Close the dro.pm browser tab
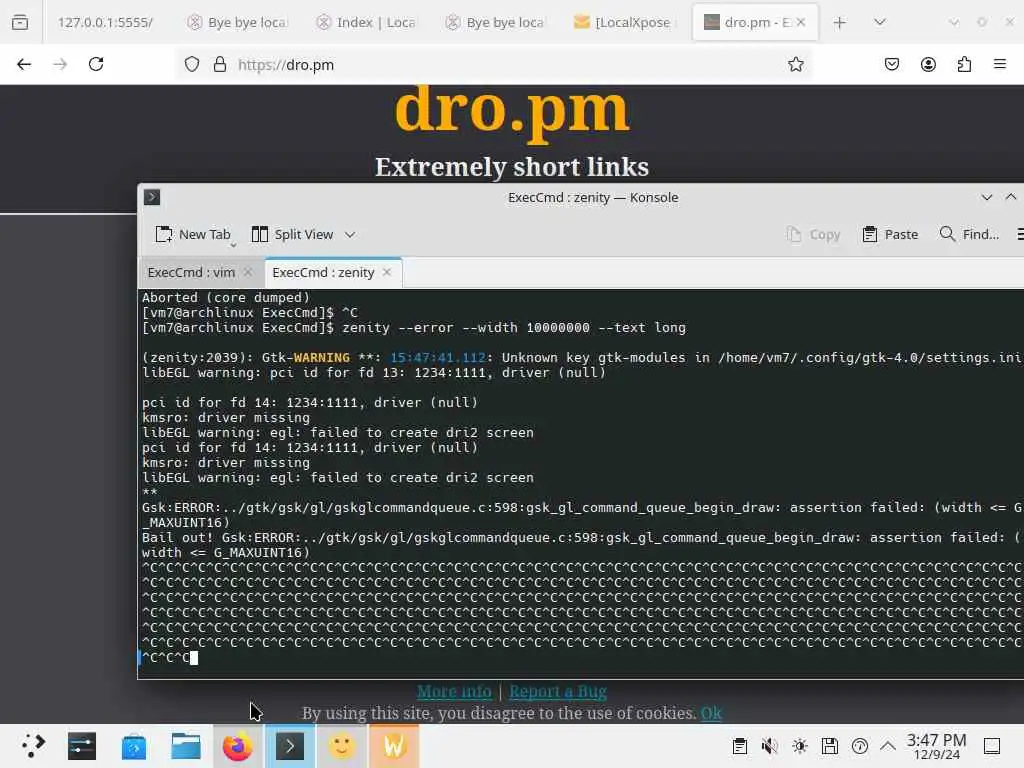 pos(801,22)
